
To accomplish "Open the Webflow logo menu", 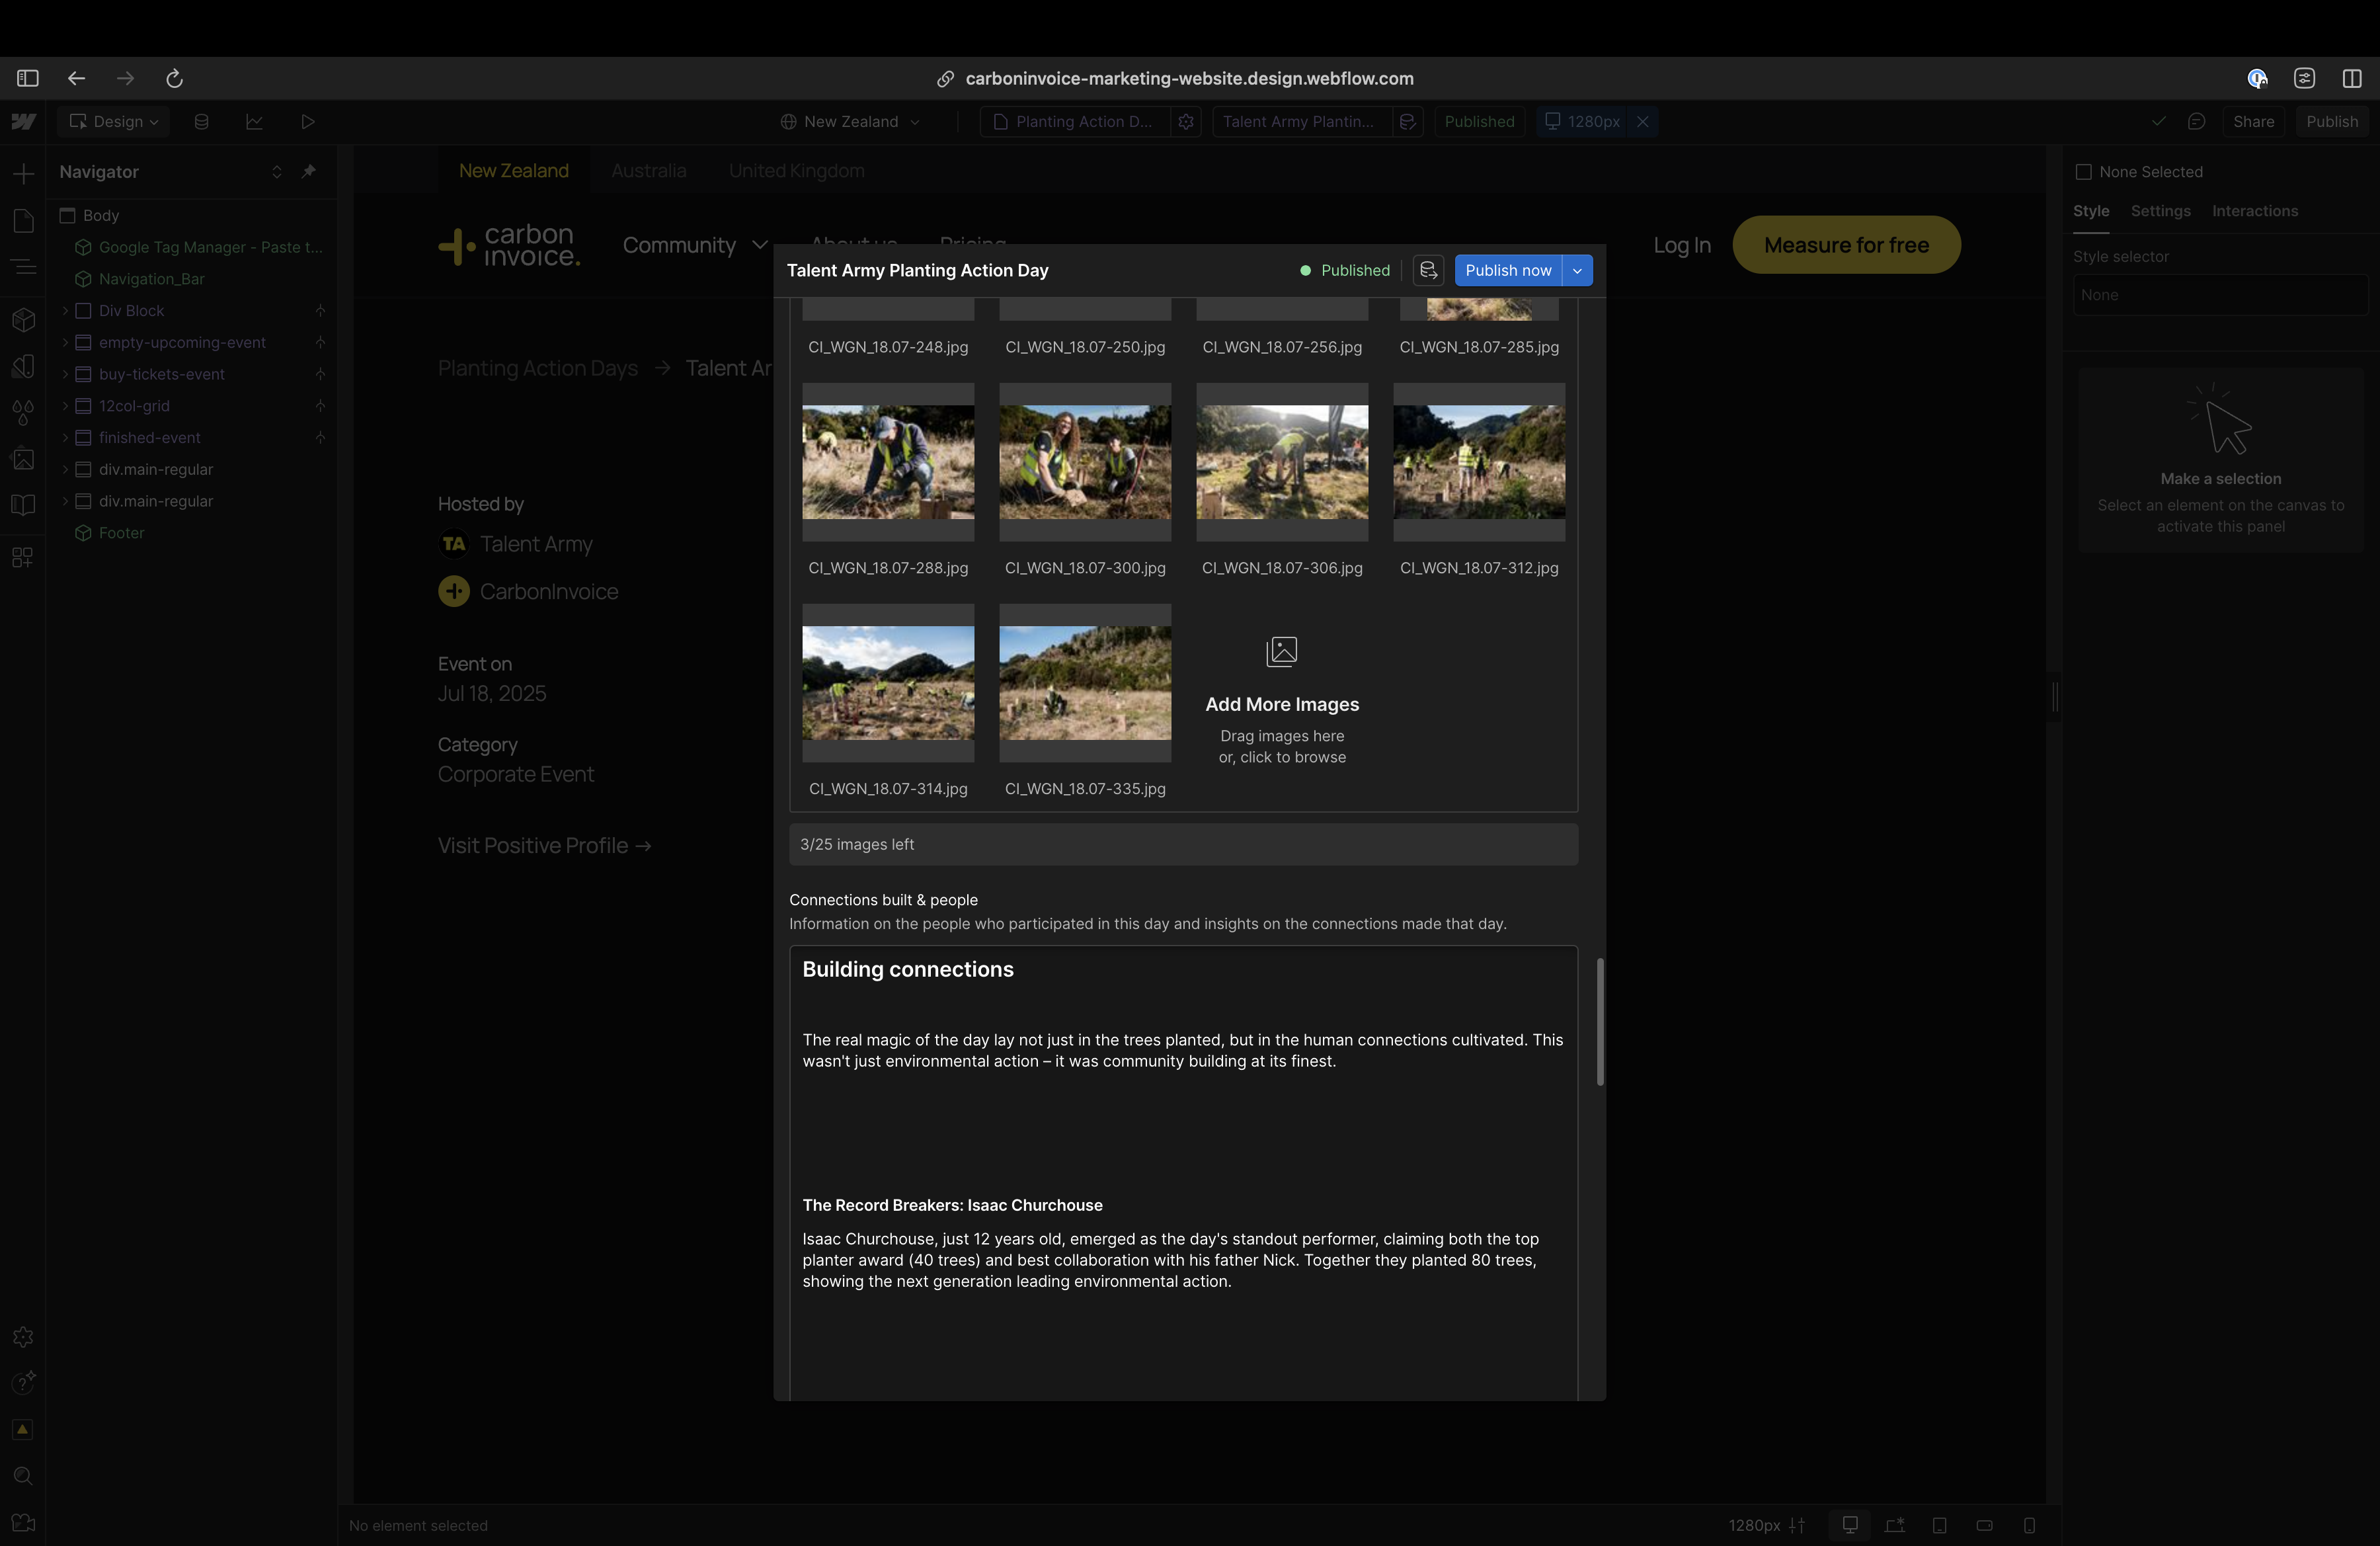I will tap(23, 121).
